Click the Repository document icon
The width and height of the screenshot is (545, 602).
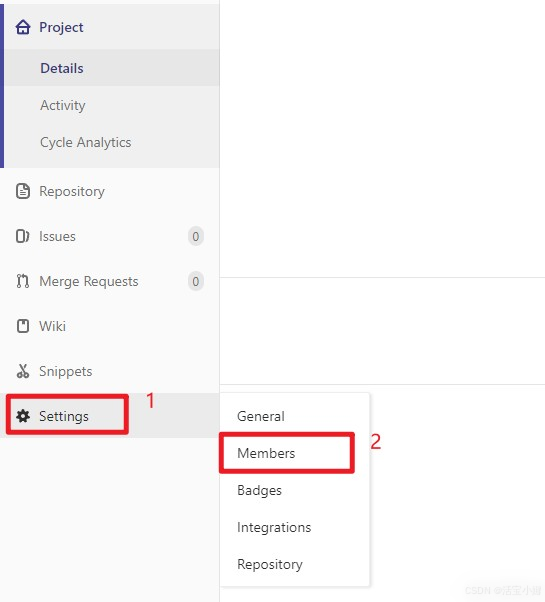(23, 191)
